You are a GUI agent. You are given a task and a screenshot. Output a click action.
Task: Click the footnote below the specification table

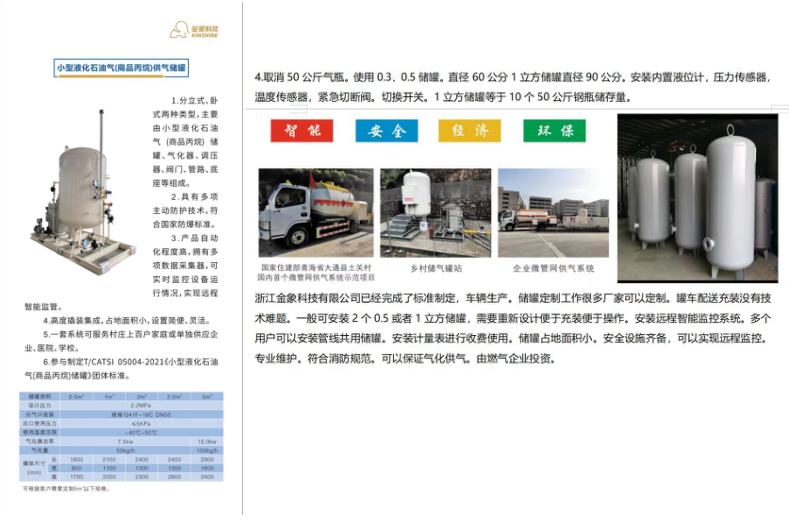click(66, 489)
